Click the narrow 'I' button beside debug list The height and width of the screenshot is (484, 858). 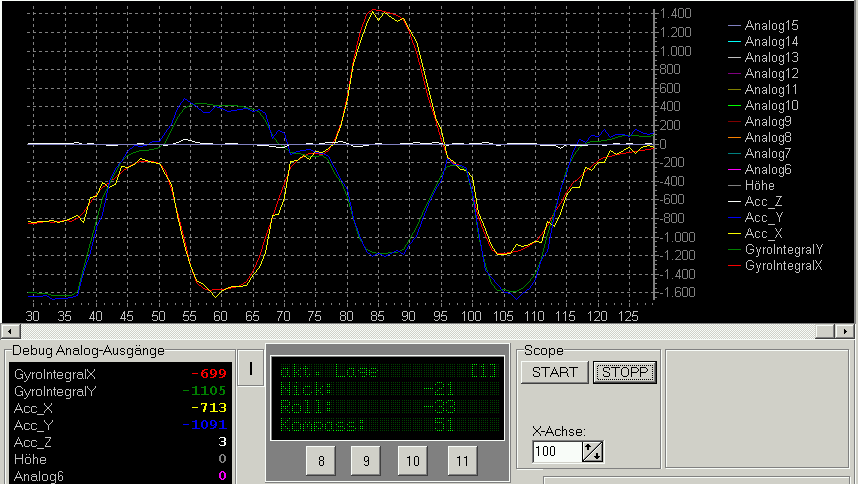pyautogui.click(x=251, y=369)
